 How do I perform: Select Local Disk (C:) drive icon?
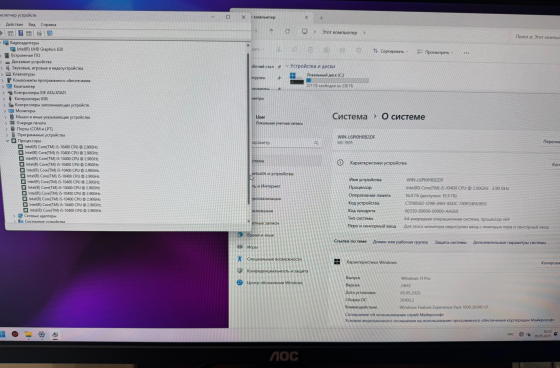(296, 79)
